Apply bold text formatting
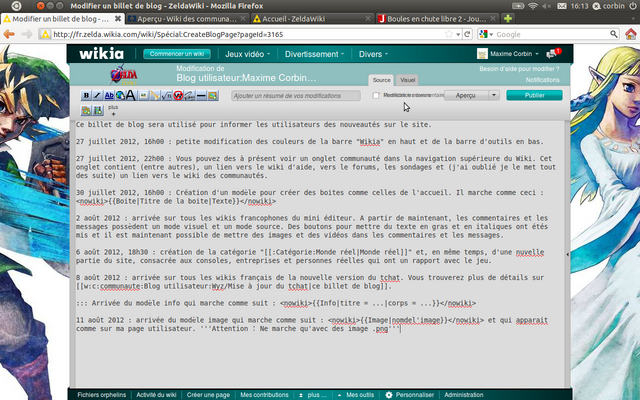640x400 pixels. [x=86, y=96]
